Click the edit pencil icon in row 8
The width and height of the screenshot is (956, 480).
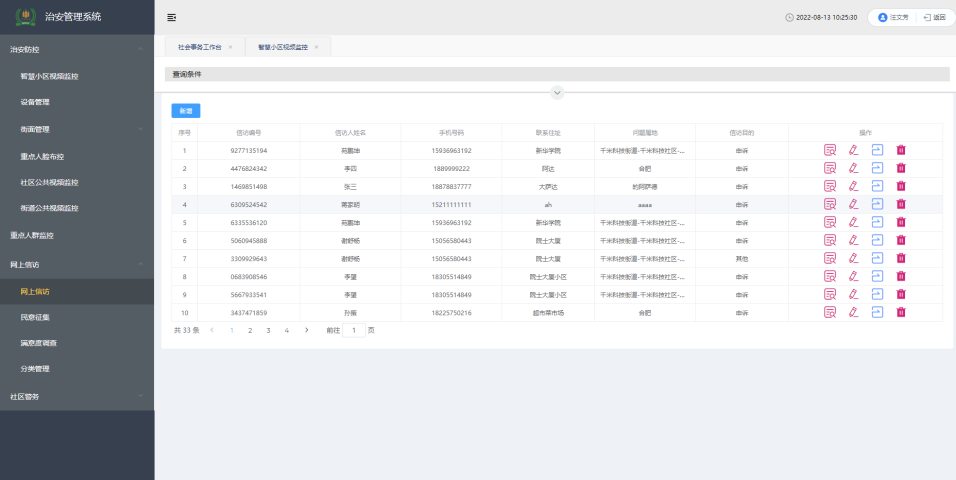pyautogui.click(x=853, y=276)
